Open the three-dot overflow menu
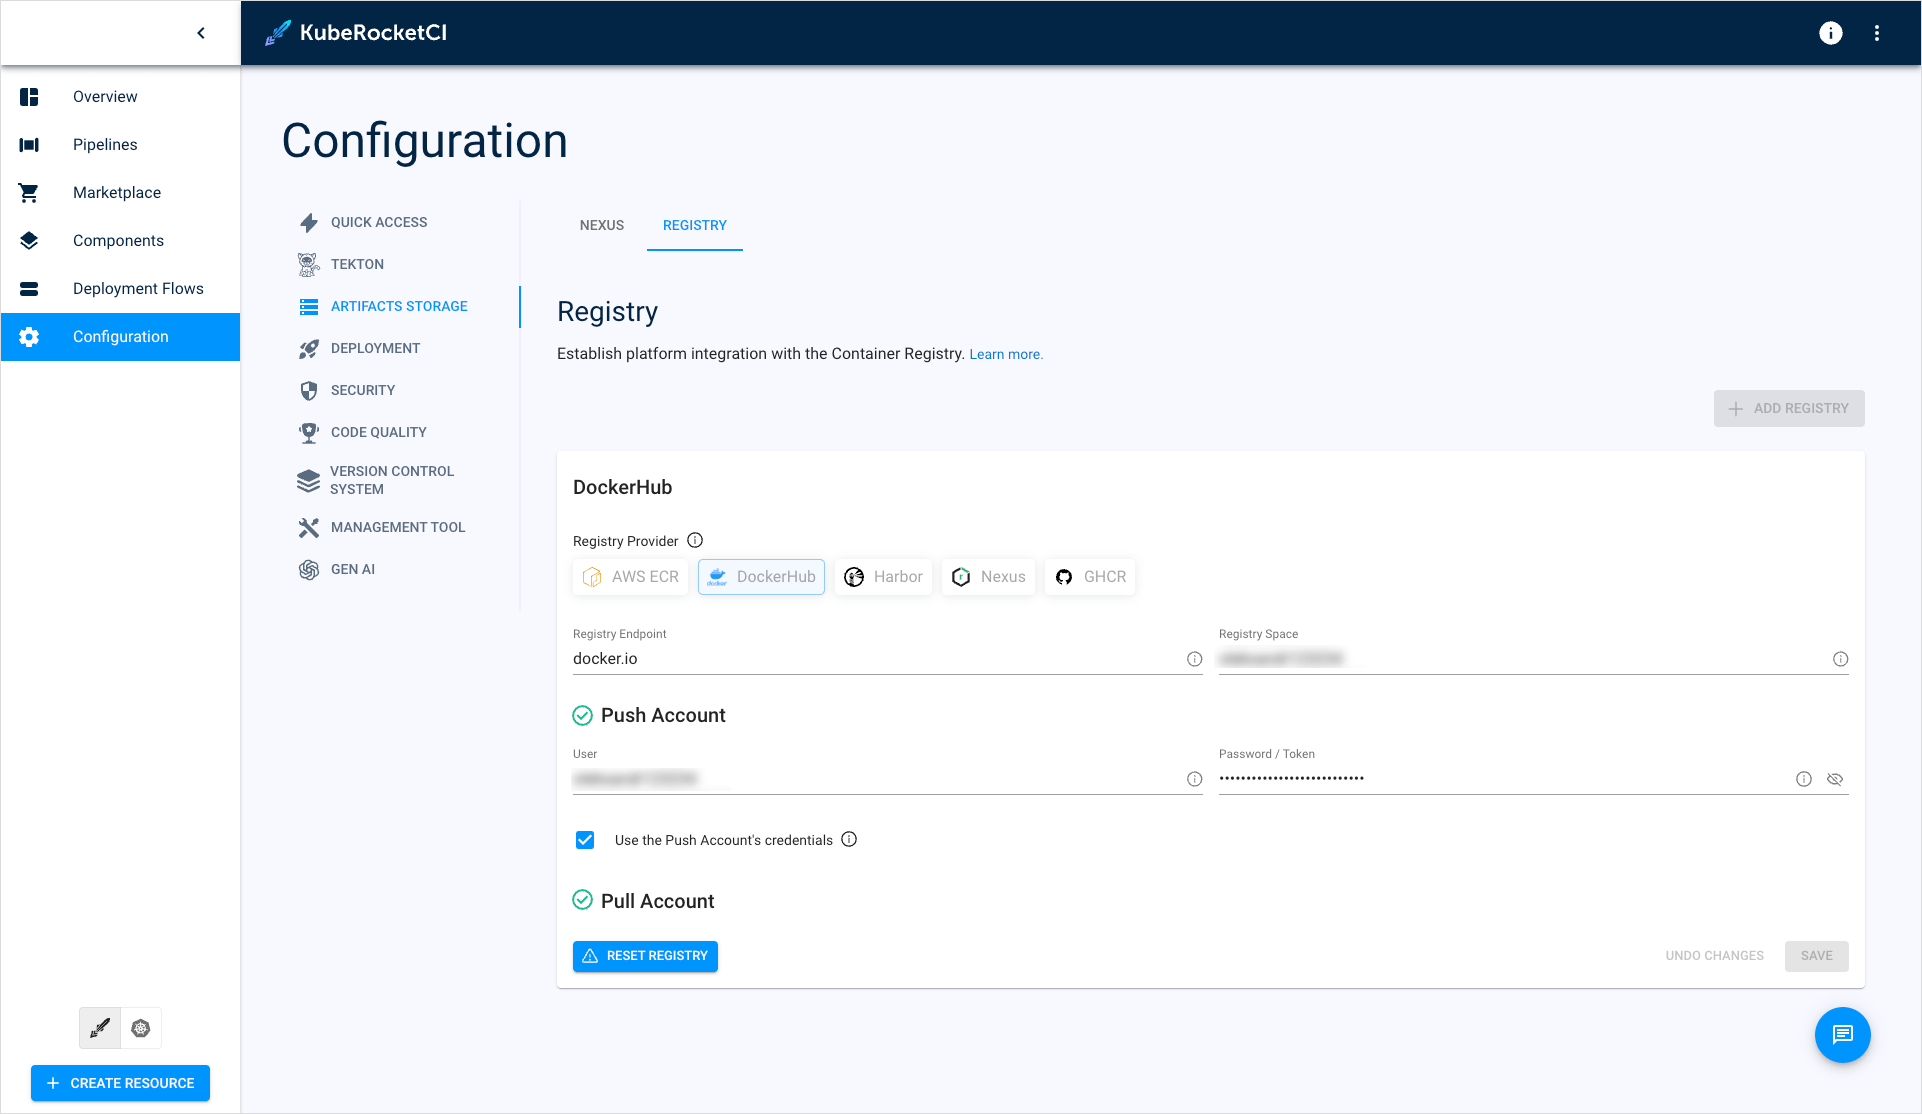1922x1114 pixels. [x=1877, y=33]
